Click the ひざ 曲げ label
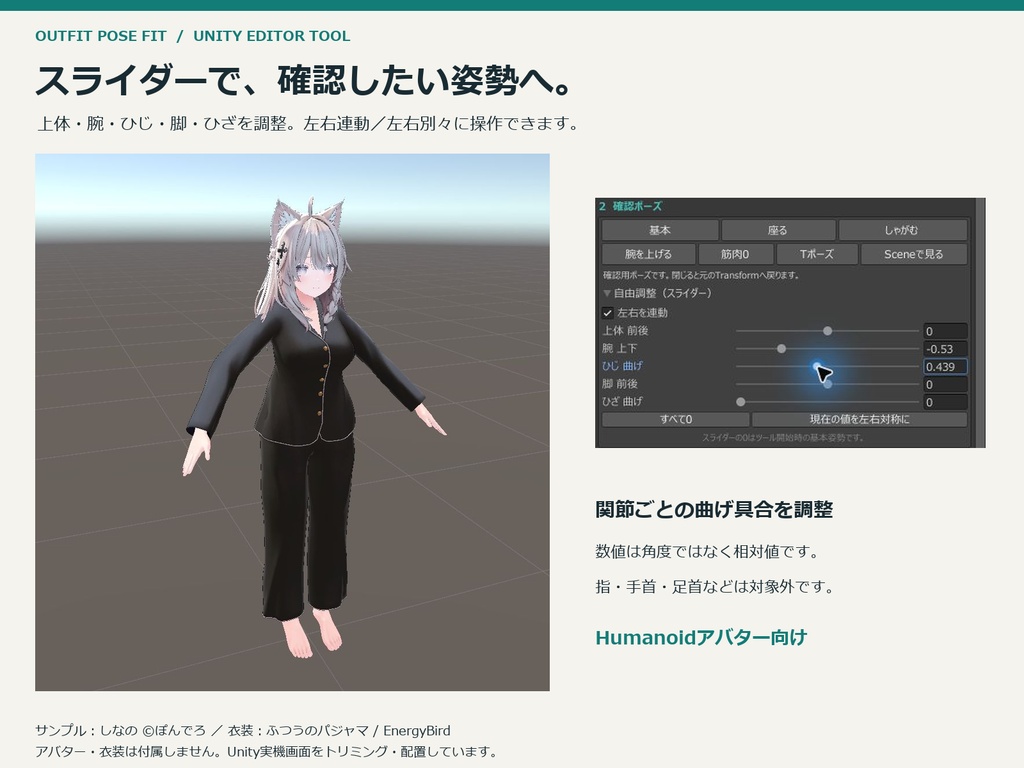1024x768 pixels. click(x=622, y=402)
